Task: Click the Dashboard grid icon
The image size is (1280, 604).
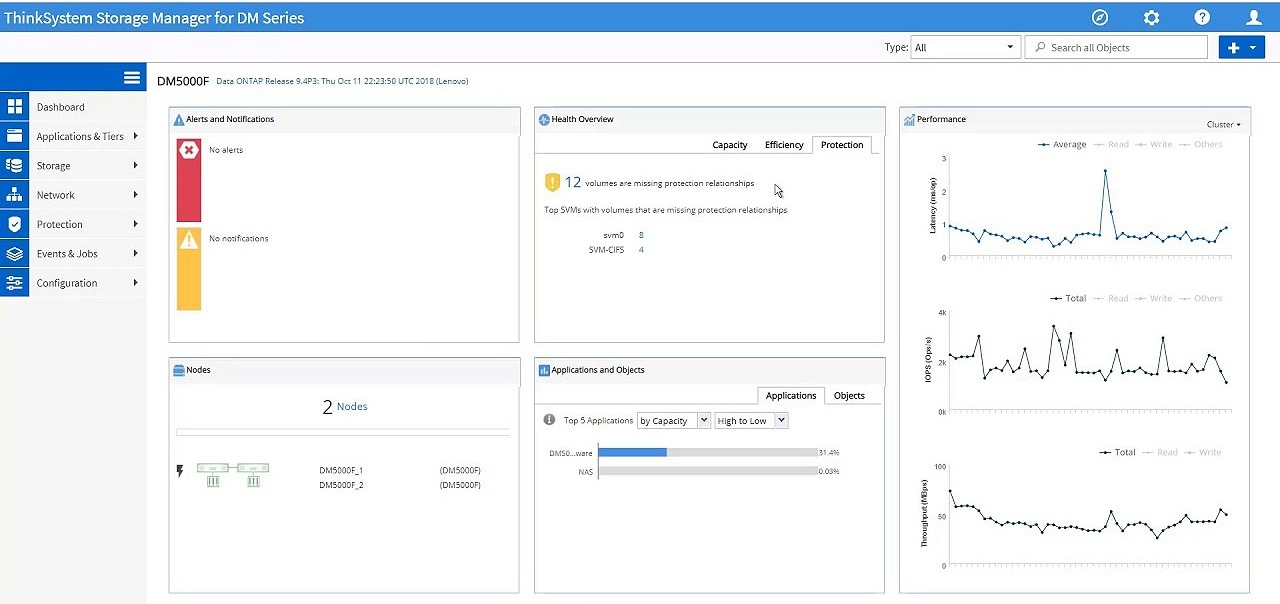Action: [x=14, y=107]
